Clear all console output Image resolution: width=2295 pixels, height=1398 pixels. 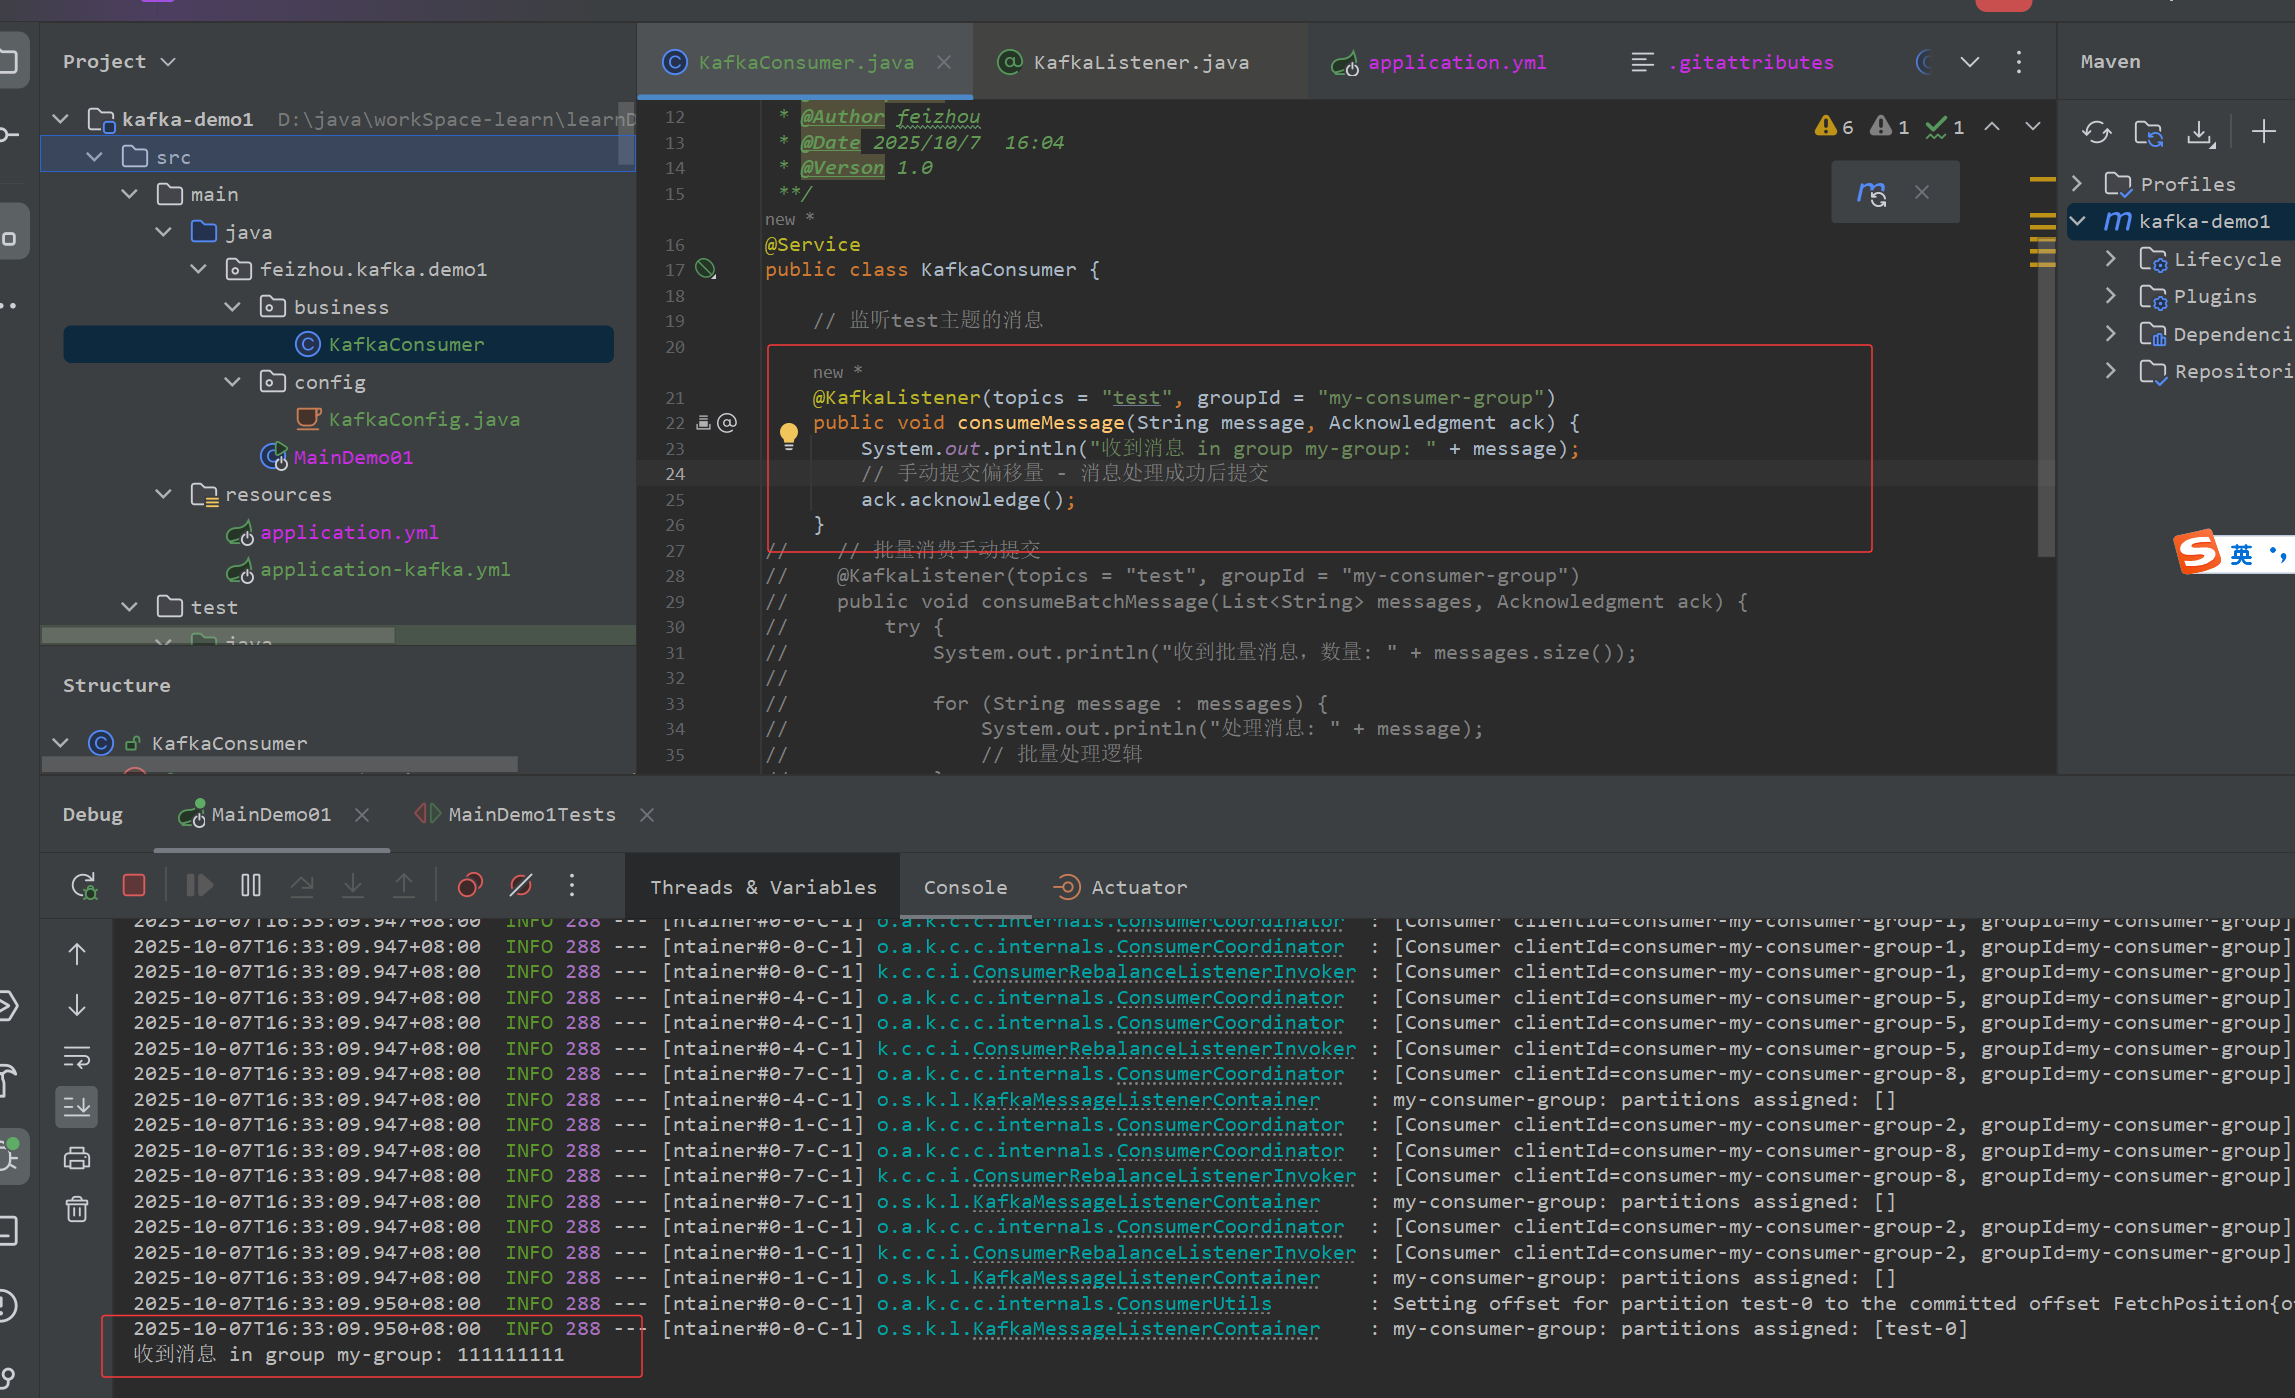coord(77,1209)
